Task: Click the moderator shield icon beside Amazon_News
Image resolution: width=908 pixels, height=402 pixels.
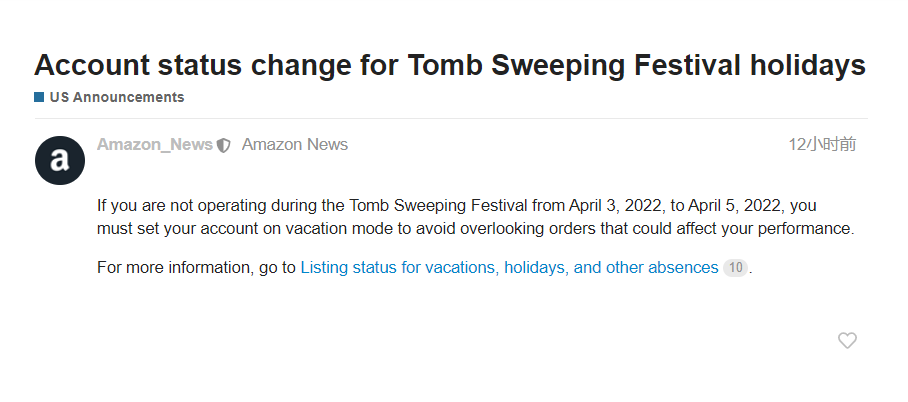Action: [x=224, y=145]
